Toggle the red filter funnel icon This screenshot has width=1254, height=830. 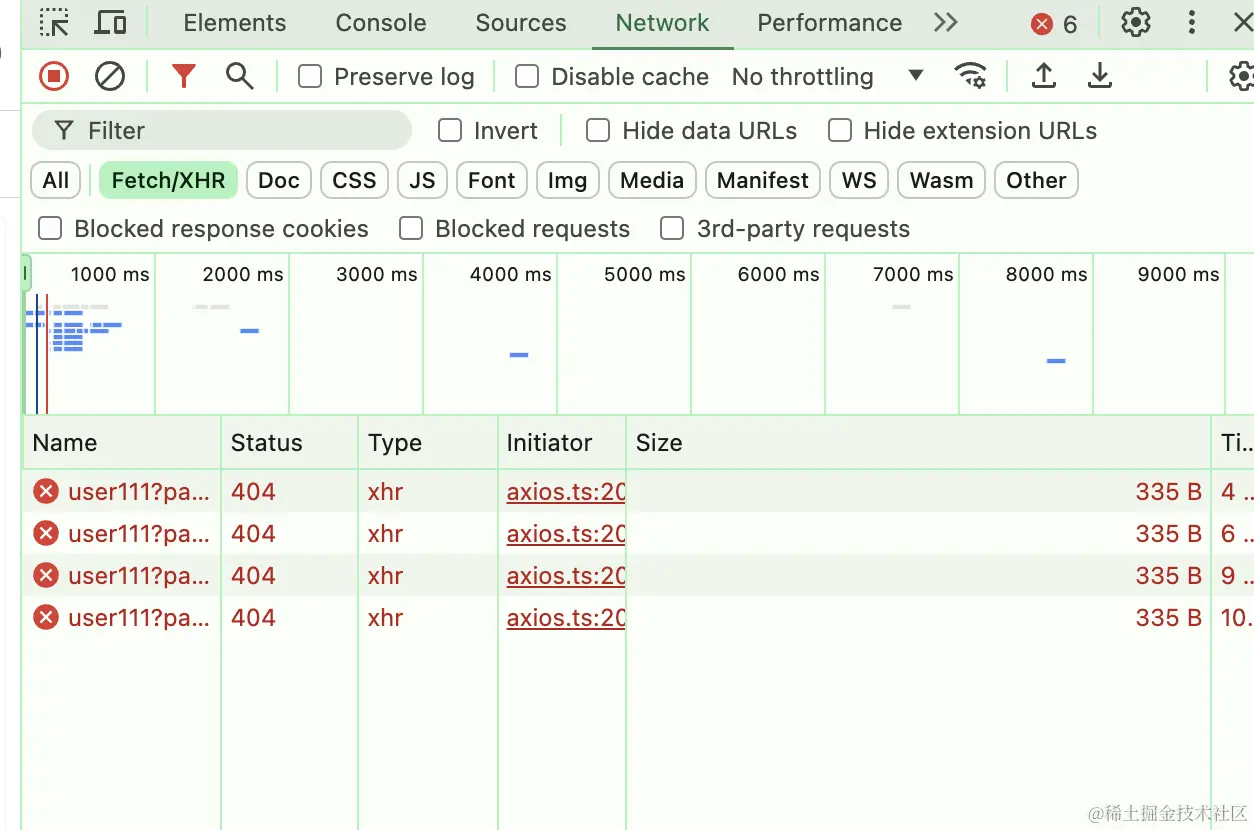pos(183,76)
